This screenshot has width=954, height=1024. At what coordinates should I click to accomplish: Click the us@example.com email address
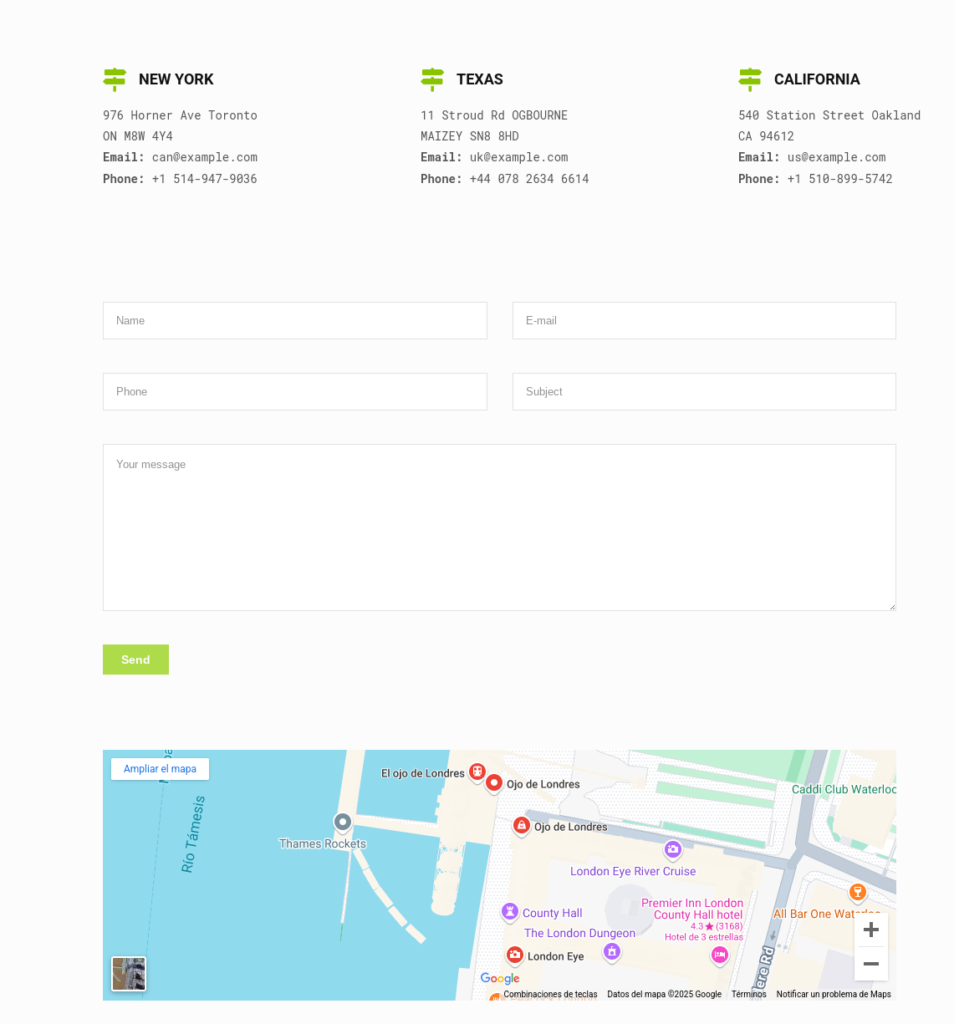[x=836, y=157]
